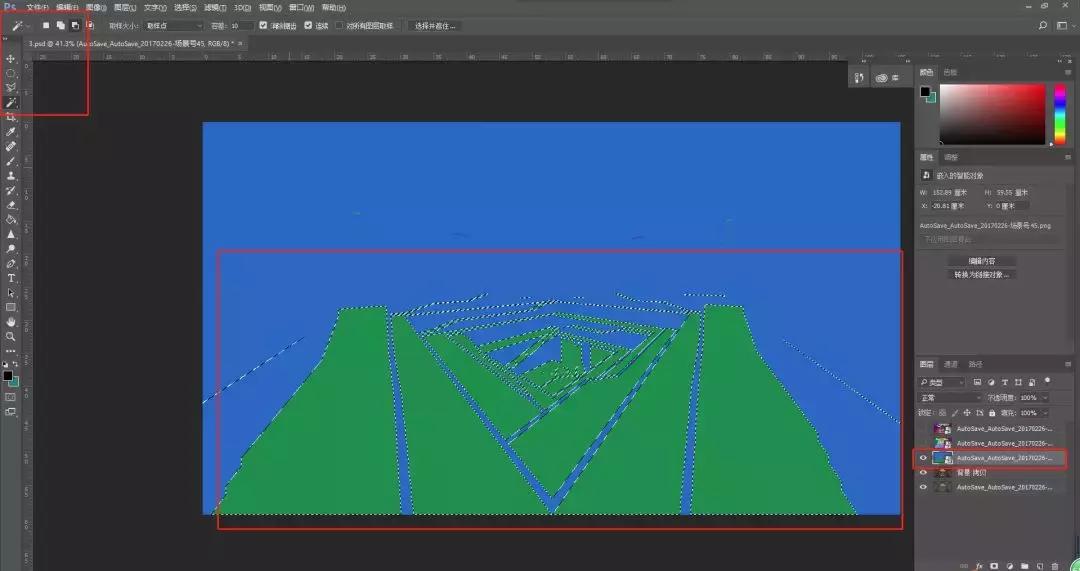Select the Eyedropper tool

coord(11,132)
